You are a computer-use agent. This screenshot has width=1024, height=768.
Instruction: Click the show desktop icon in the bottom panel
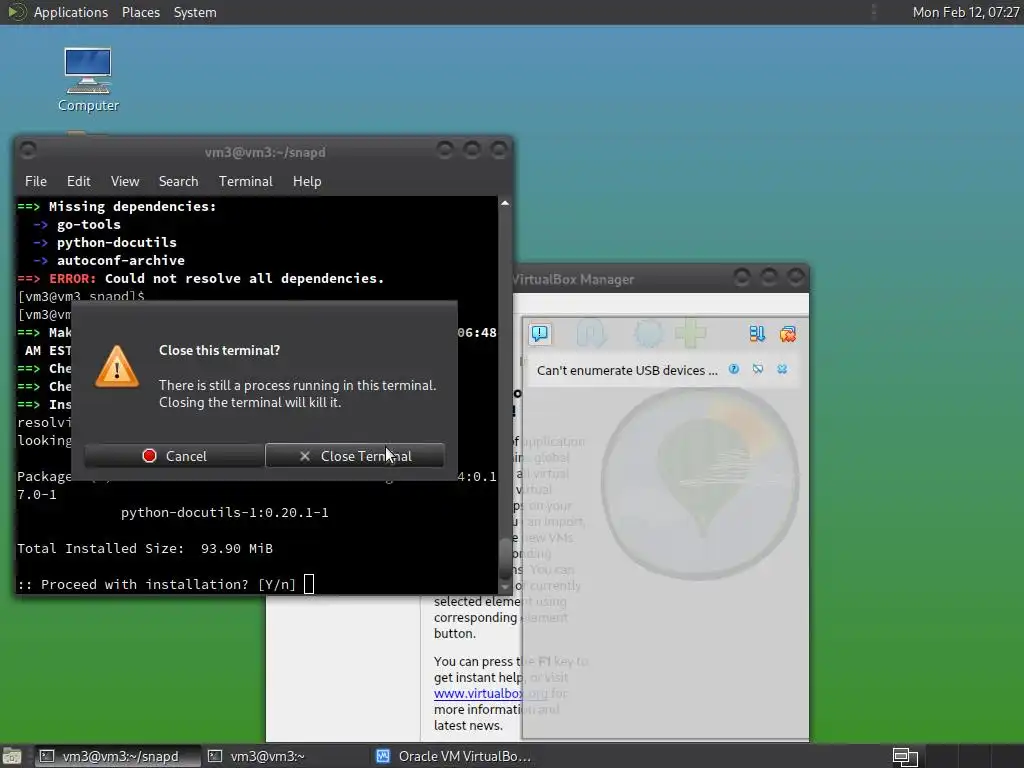(x=12, y=756)
